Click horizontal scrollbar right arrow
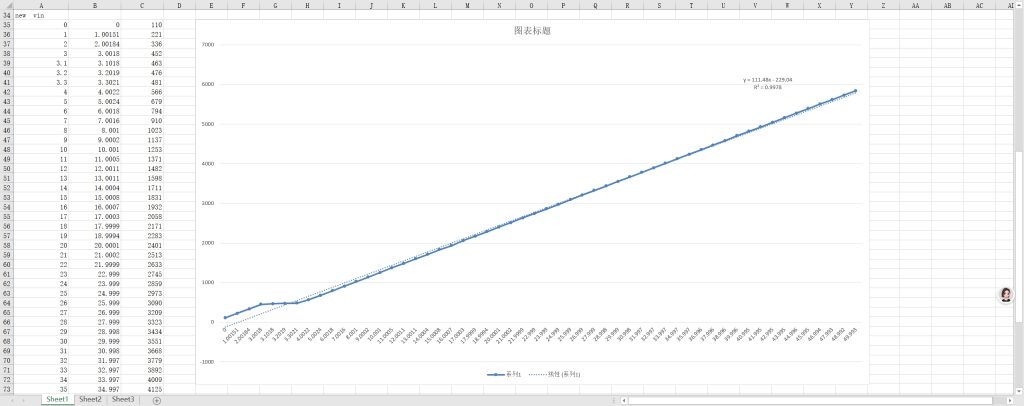Image resolution: width=1024 pixels, height=406 pixels. point(1008,400)
